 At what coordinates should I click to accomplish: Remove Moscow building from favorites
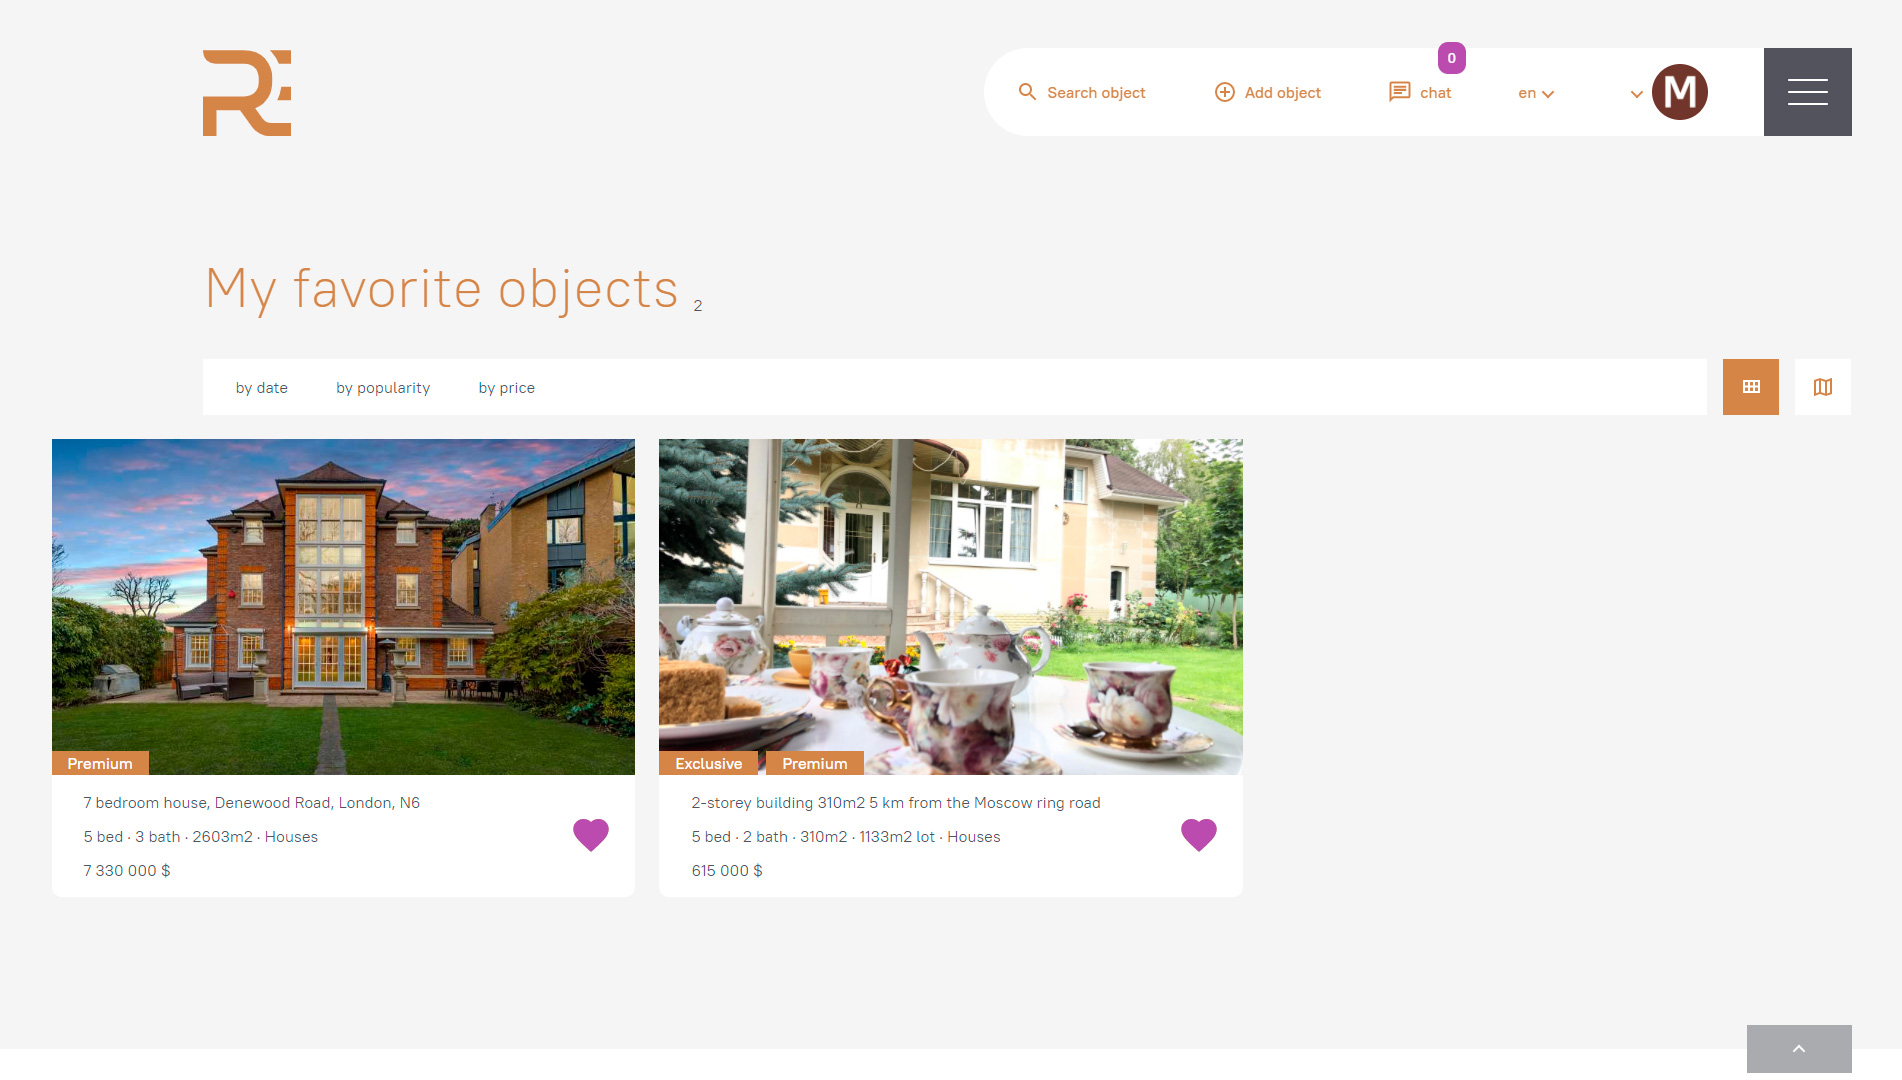click(1199, 834)
